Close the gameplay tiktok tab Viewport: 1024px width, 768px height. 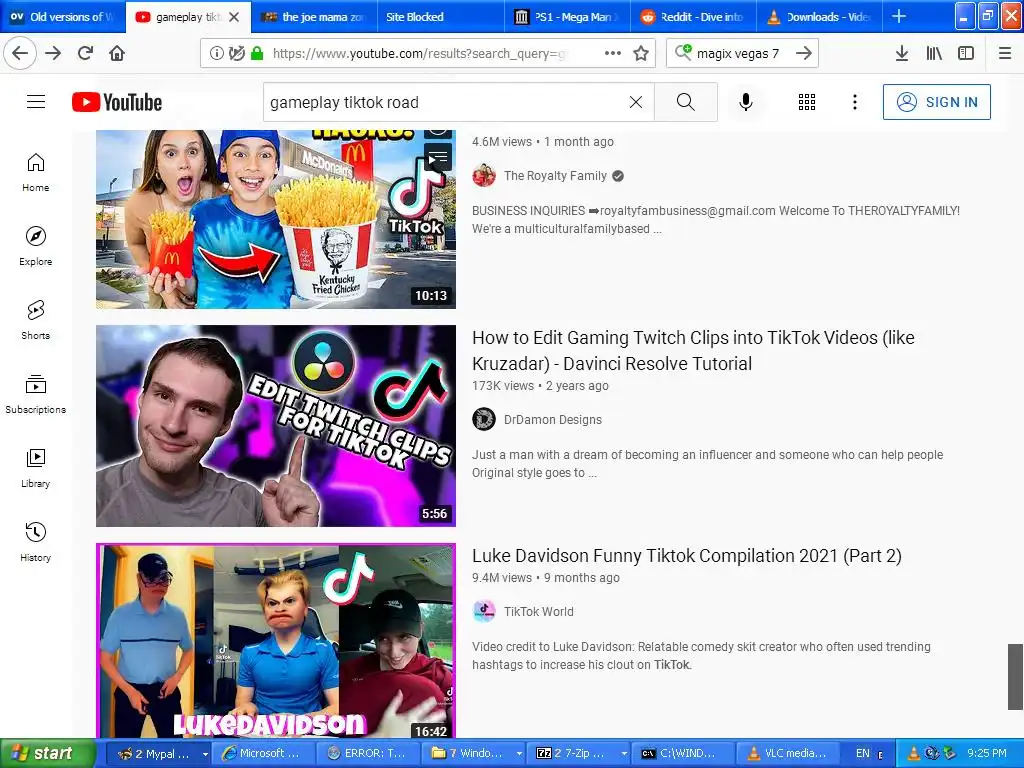(234, 17)
